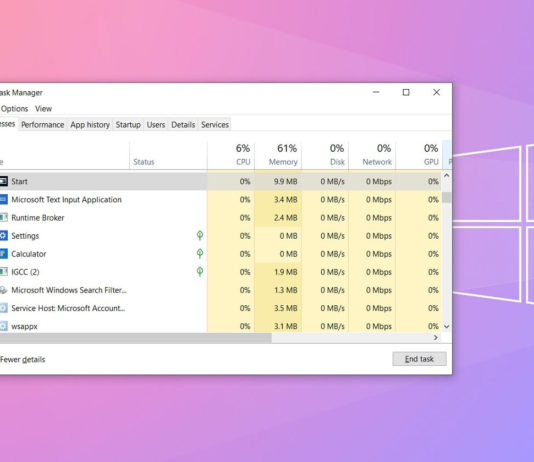Click the 2.4 MB memory value

(285, 218)
